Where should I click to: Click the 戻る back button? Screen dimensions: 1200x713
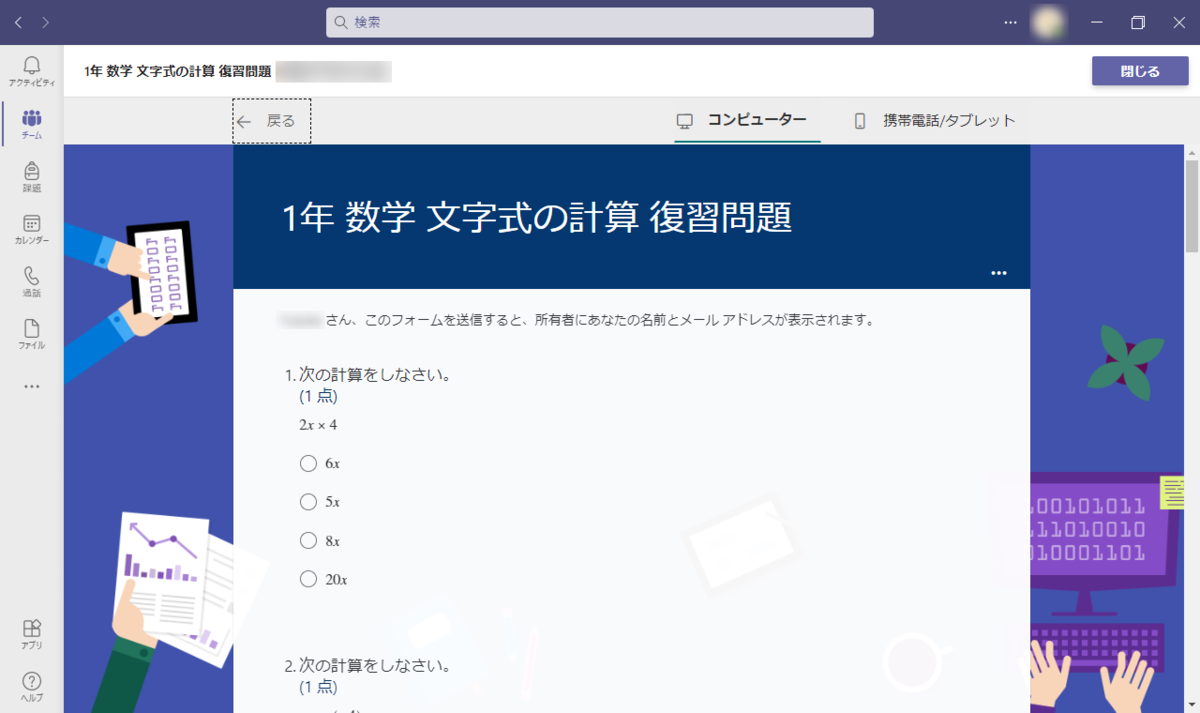pos(270,120)
